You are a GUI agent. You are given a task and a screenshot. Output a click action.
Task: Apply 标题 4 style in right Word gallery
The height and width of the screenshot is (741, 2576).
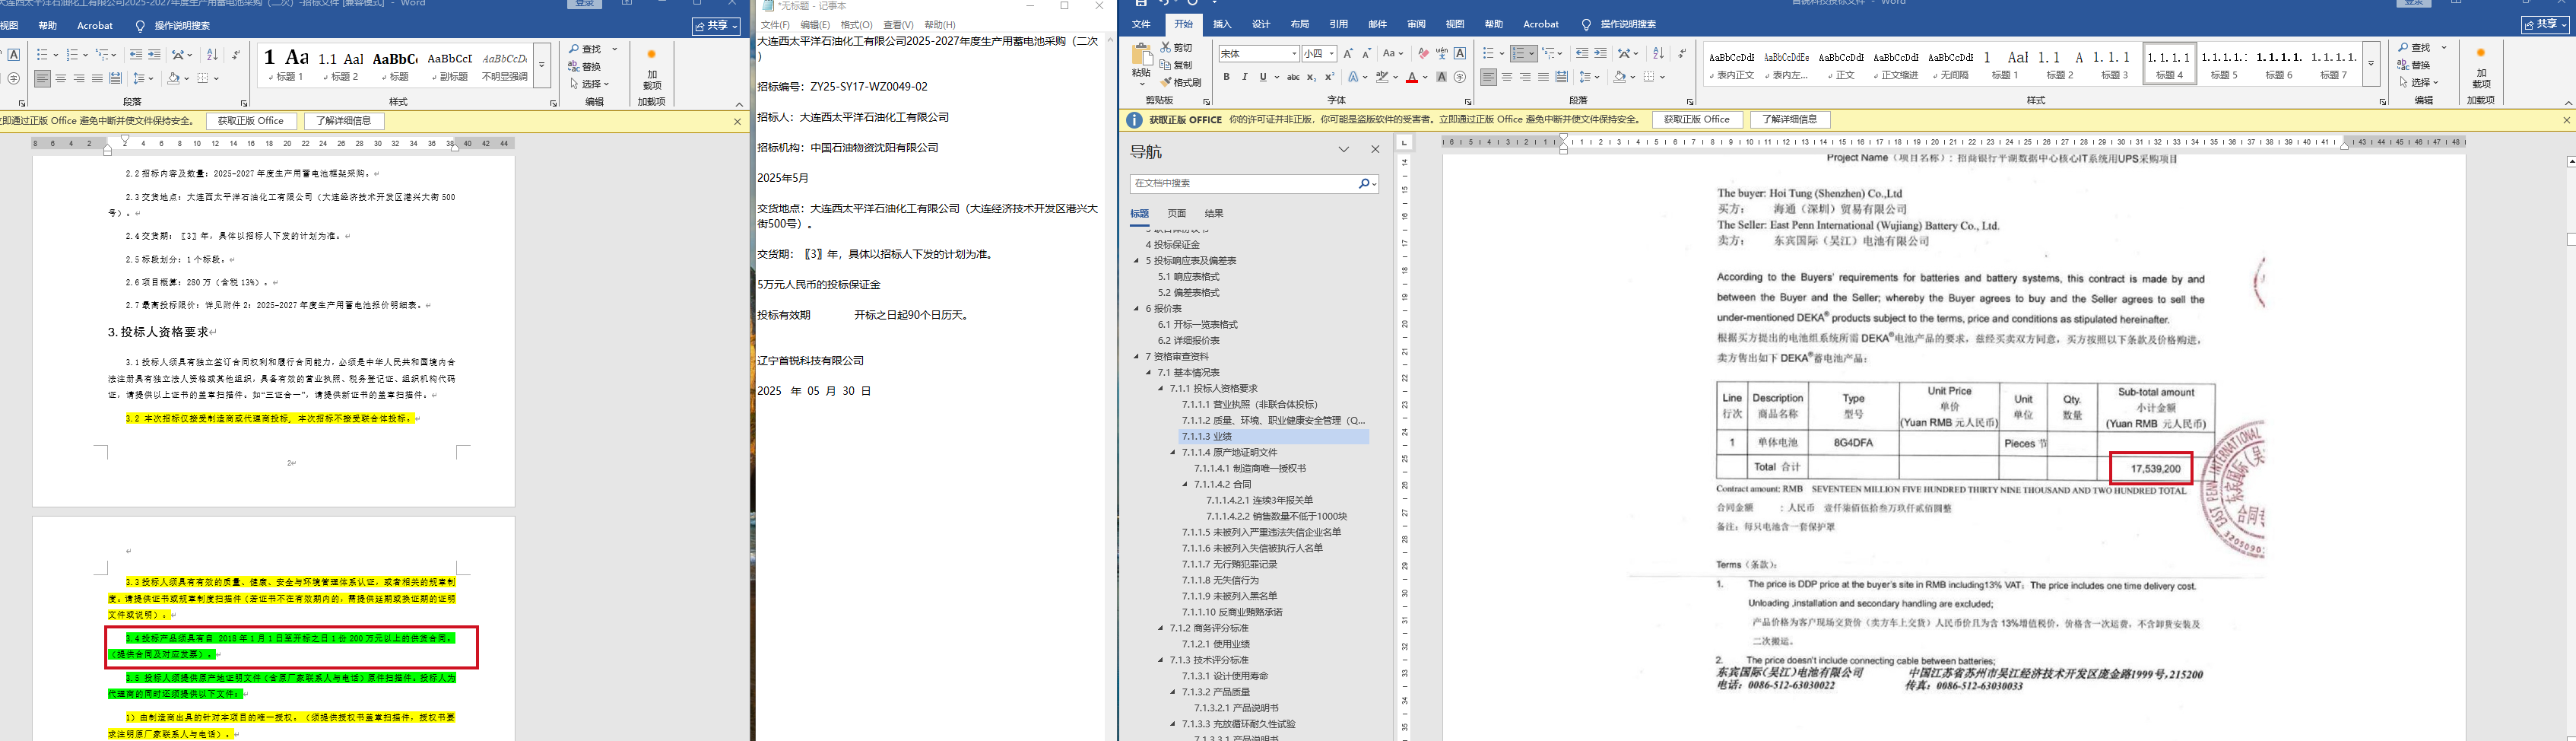2169,65
